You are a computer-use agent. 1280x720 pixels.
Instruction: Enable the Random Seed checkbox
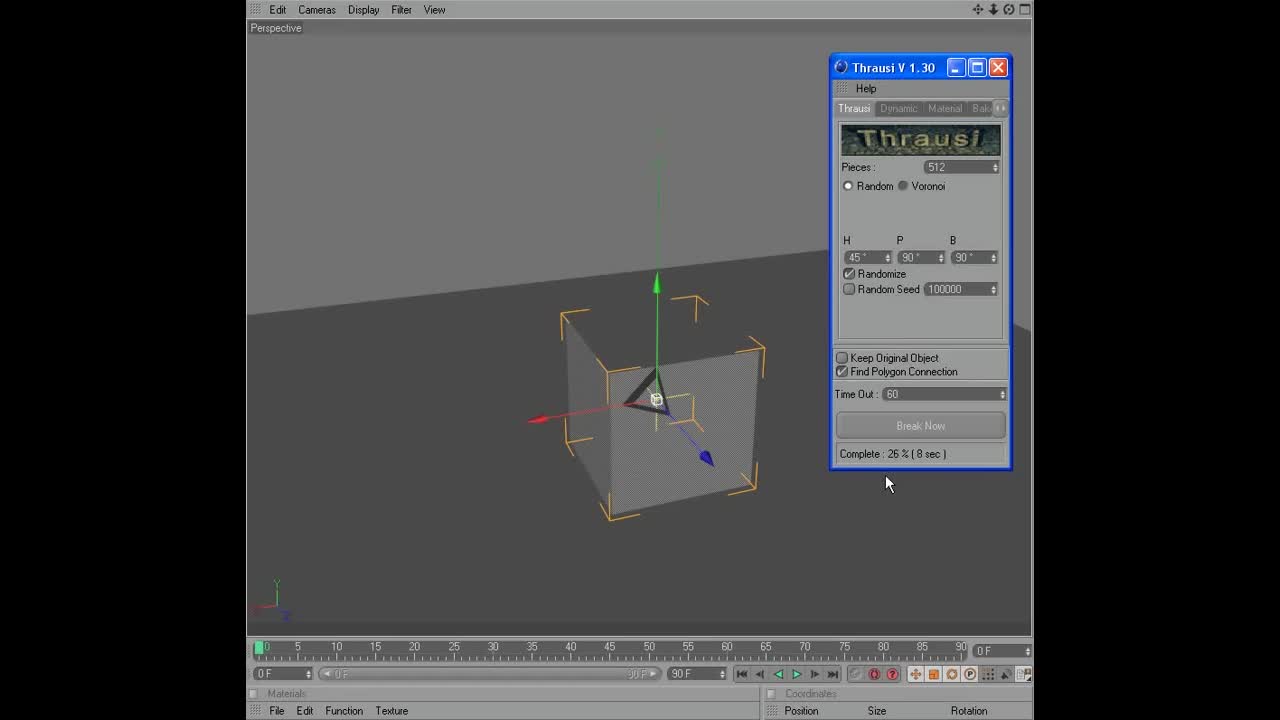[849, 289]
